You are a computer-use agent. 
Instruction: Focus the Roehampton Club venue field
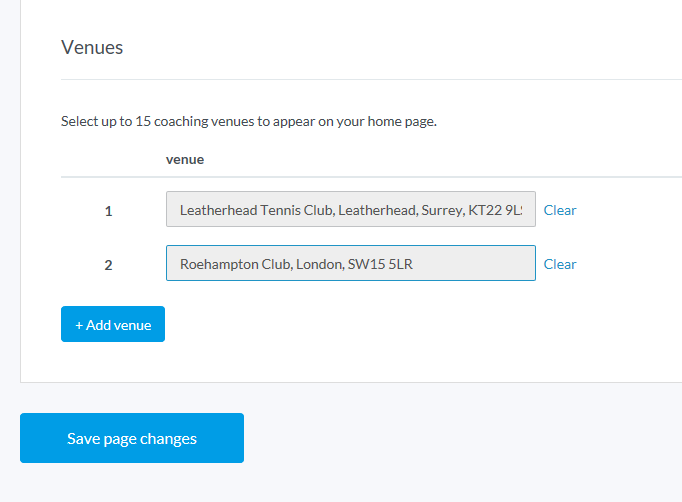(350, 264)
